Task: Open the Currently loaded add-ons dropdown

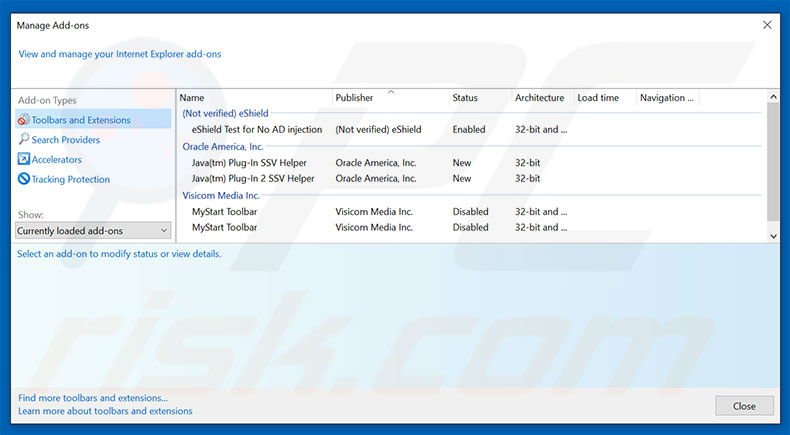Action: tap(93, 231)
